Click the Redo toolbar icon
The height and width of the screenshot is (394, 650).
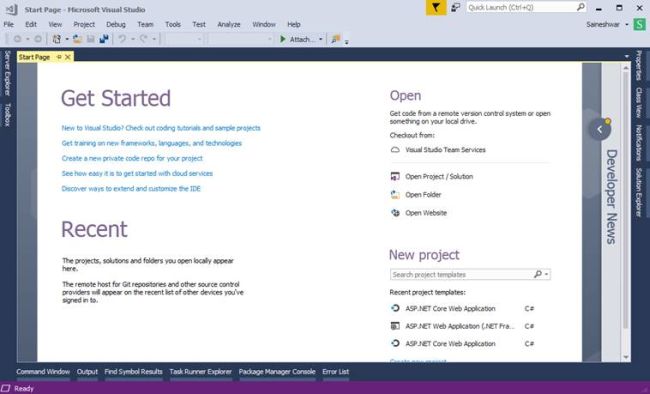point(143,39)
